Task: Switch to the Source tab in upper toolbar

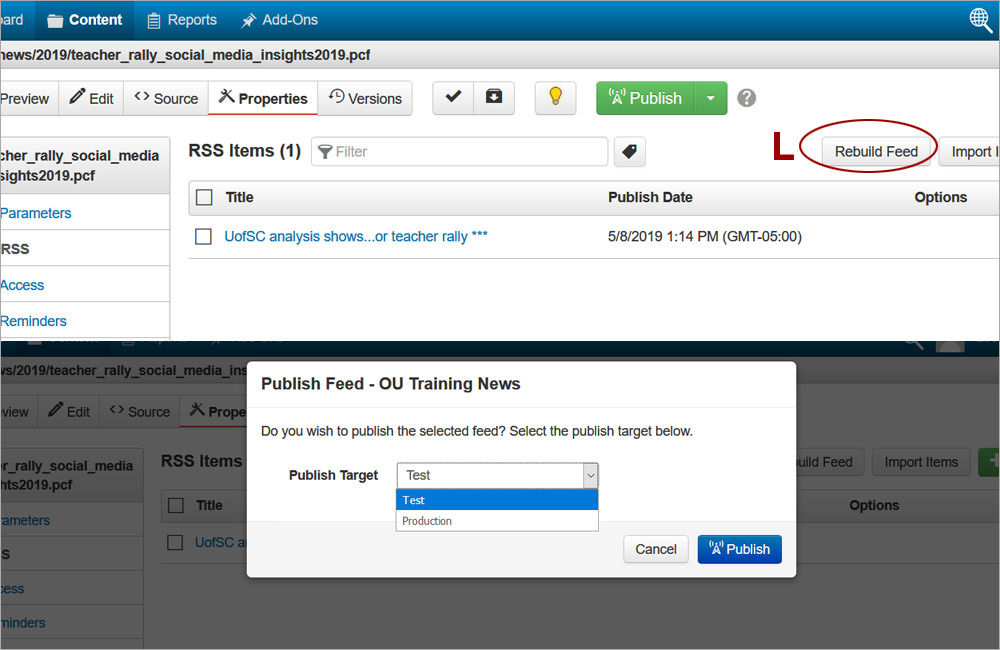Action: click(166, 98)
